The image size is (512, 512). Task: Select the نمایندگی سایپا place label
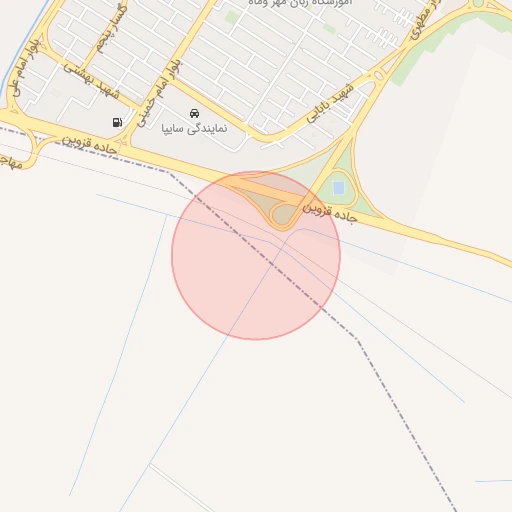pos(194,129)
